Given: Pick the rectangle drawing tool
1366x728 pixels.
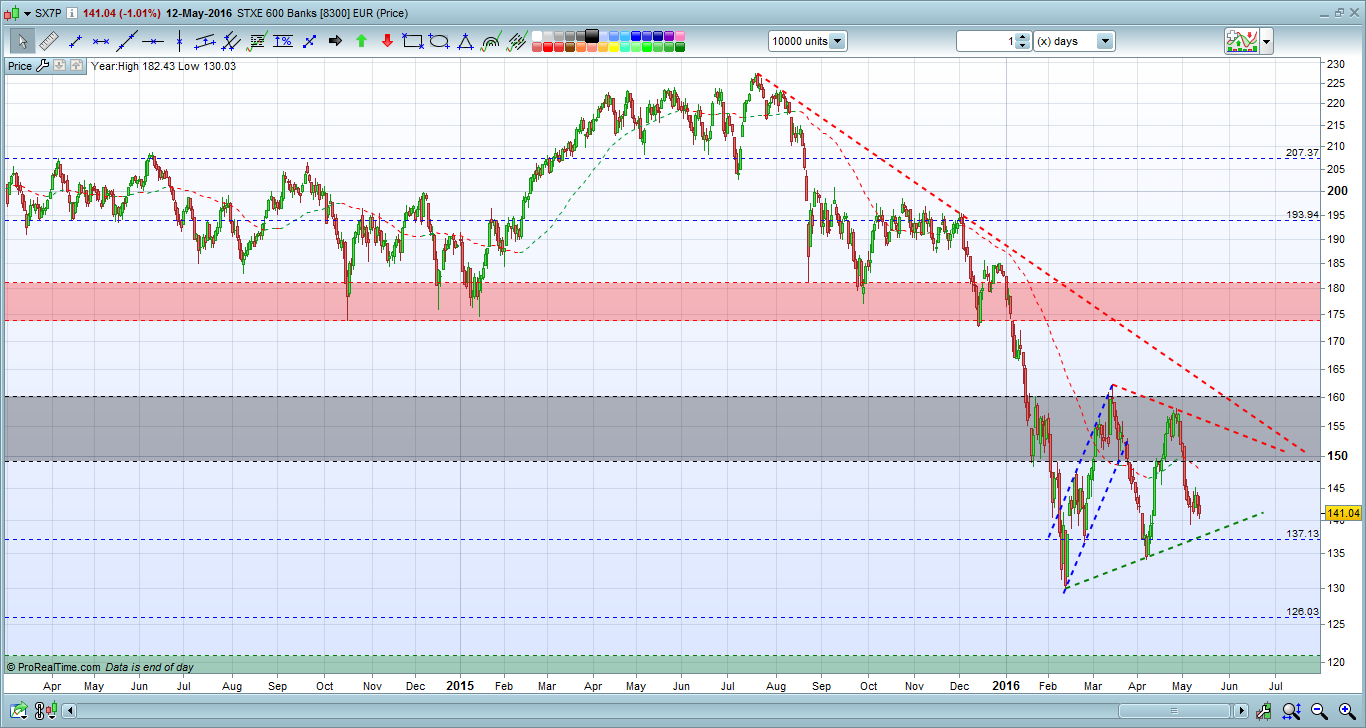Looking at the screenshot, I should pyautogui.click(x=413, y=41).
